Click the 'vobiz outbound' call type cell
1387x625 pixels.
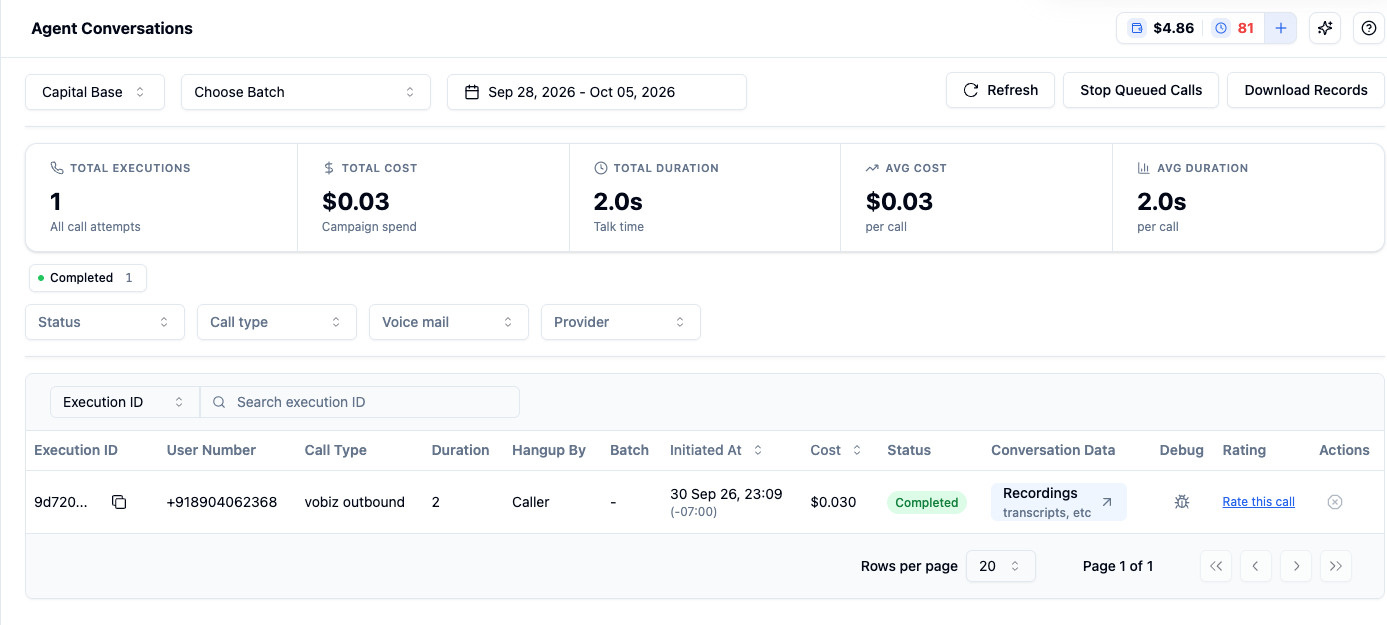click(x=355, y=502)
